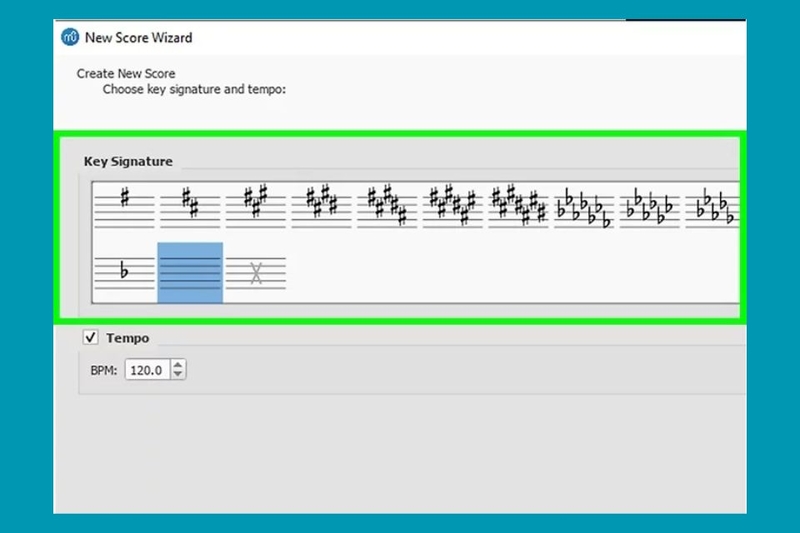
Task: Increase BPM with the up arrow
Action: 178,365
